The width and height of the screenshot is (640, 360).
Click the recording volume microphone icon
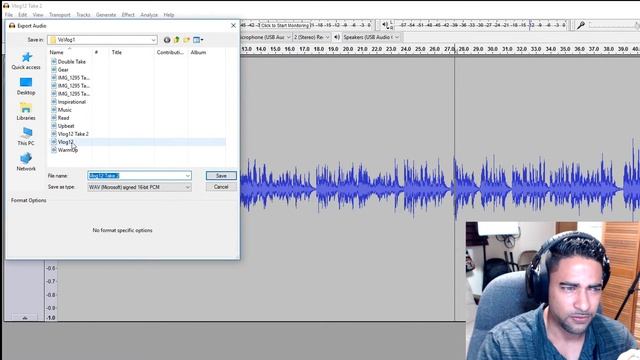pos(580,25)
